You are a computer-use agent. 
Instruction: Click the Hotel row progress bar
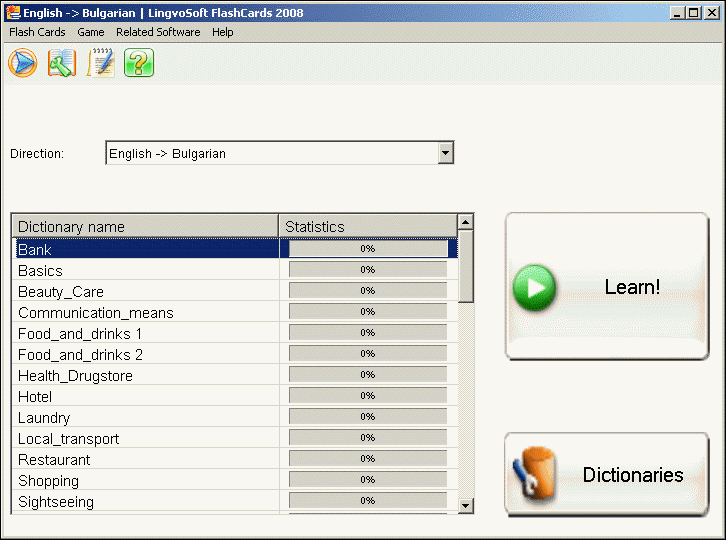368,396
